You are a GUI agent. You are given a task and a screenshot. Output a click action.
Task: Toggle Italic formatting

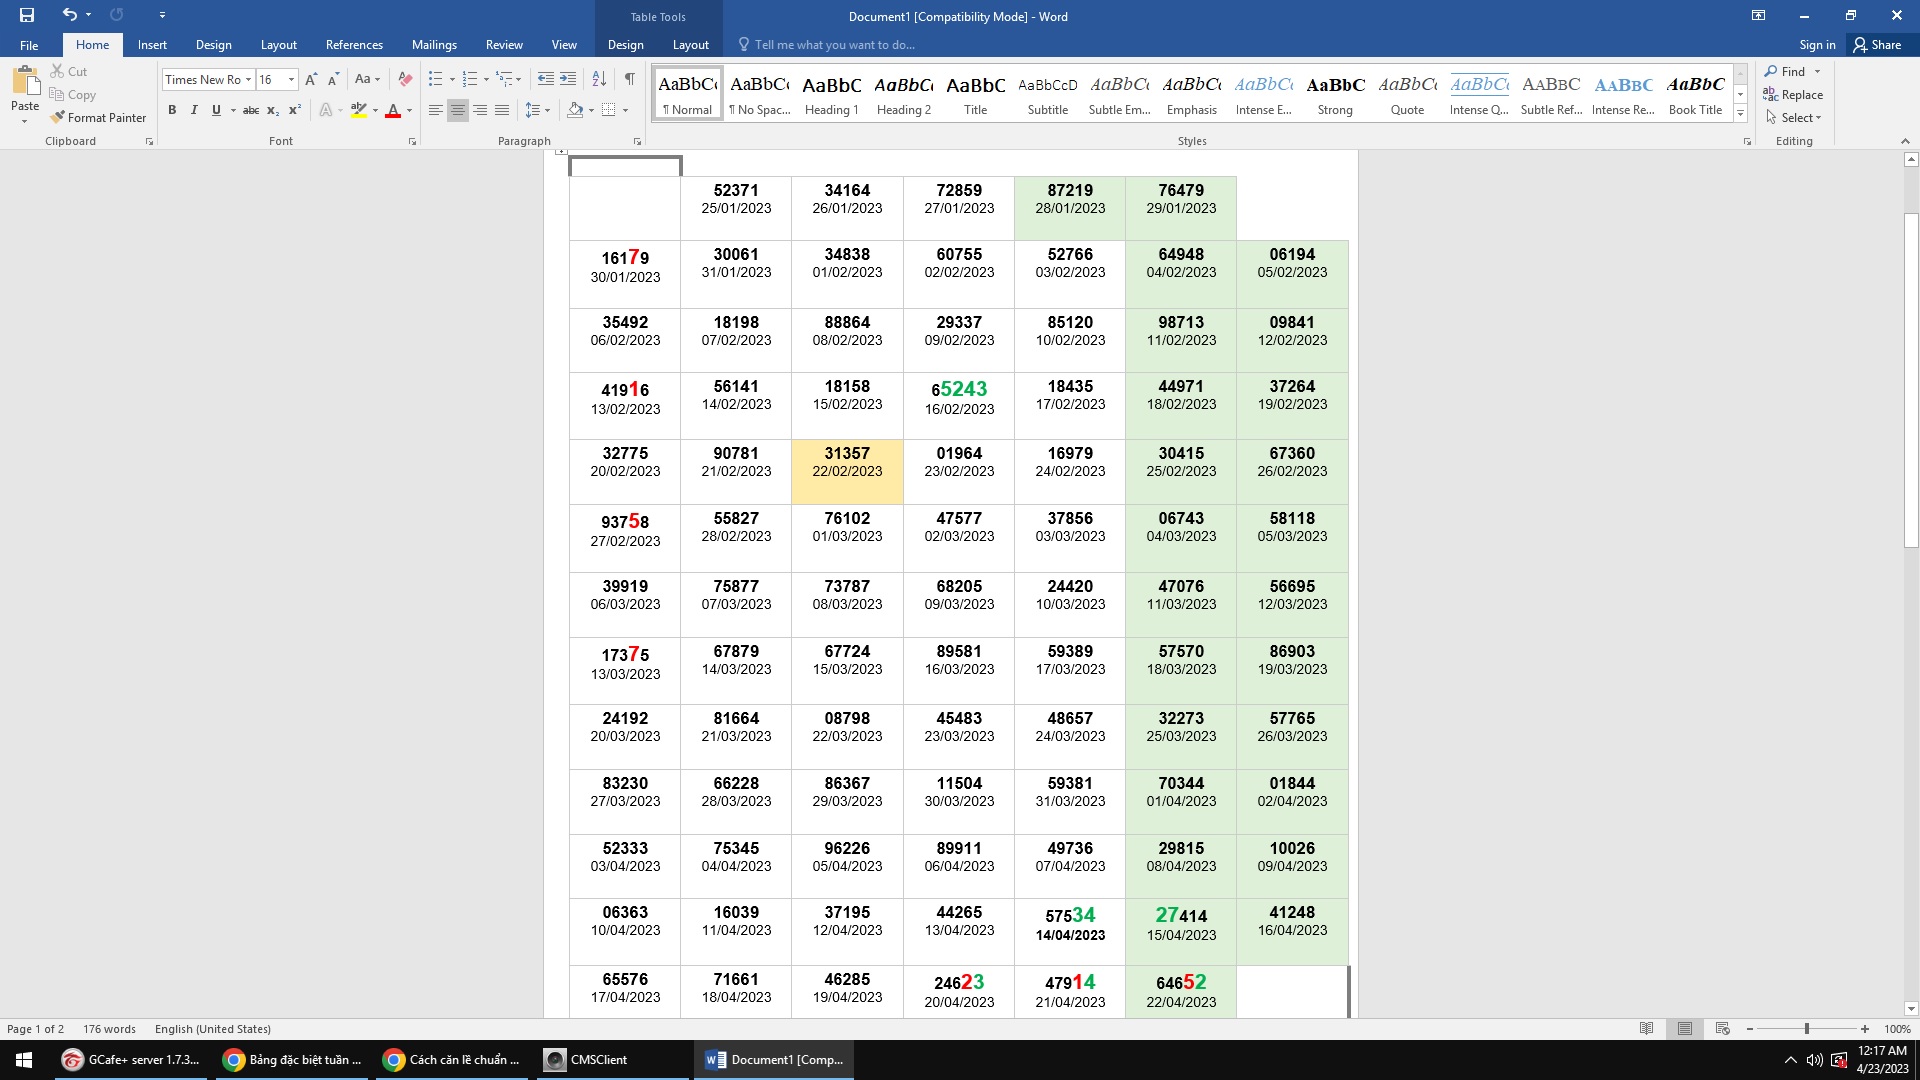point(194,110)
